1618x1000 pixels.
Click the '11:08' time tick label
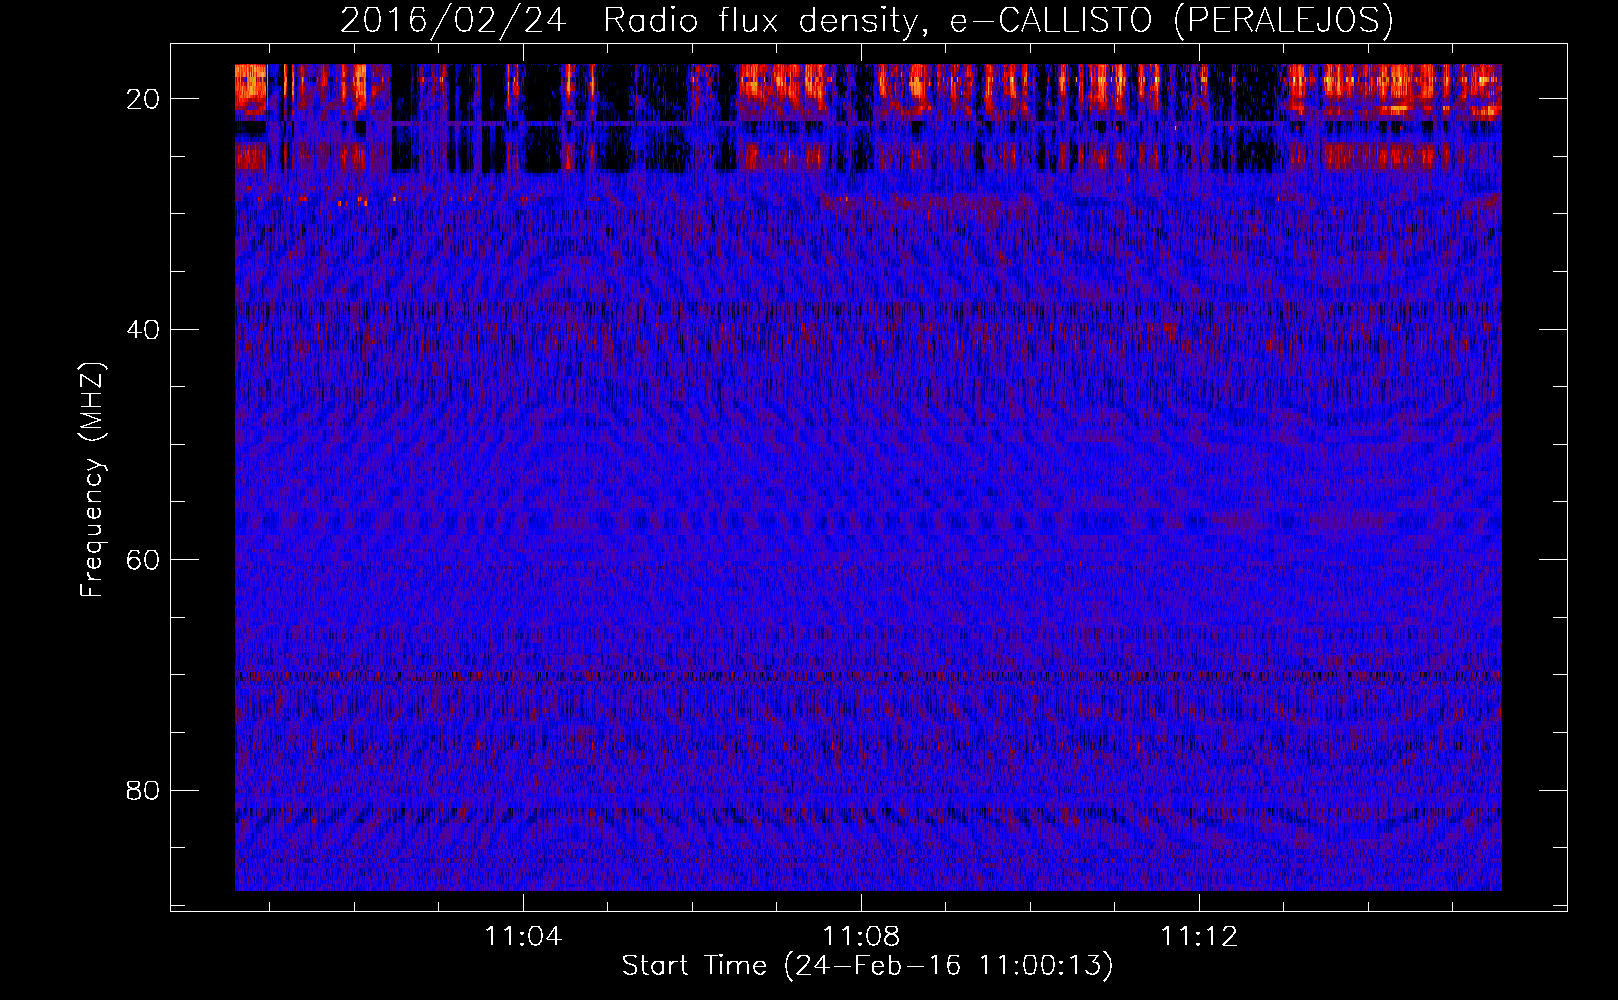click(x=861, y=937)
